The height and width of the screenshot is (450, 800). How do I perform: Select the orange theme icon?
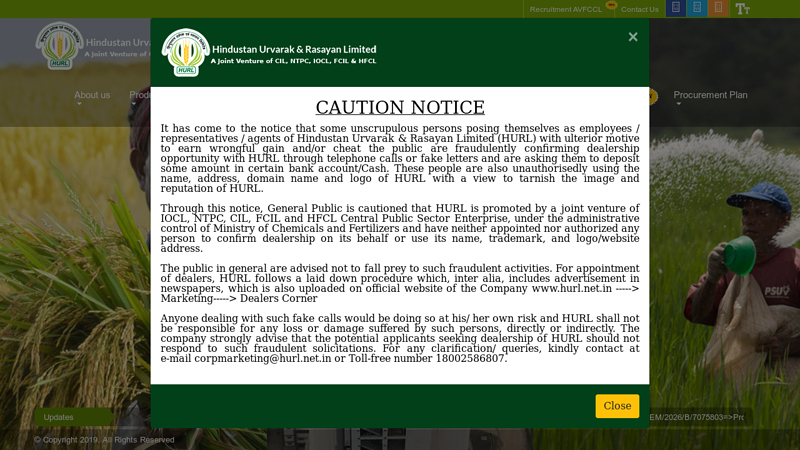coord(718,9)
